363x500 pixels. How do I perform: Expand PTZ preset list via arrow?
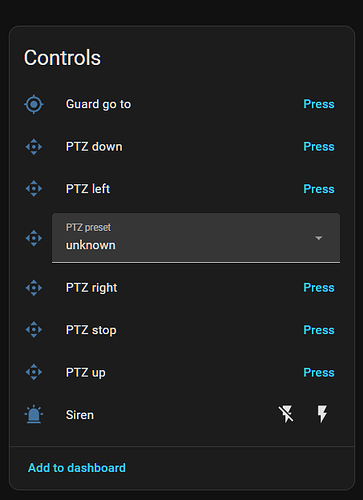coord(319,238)
